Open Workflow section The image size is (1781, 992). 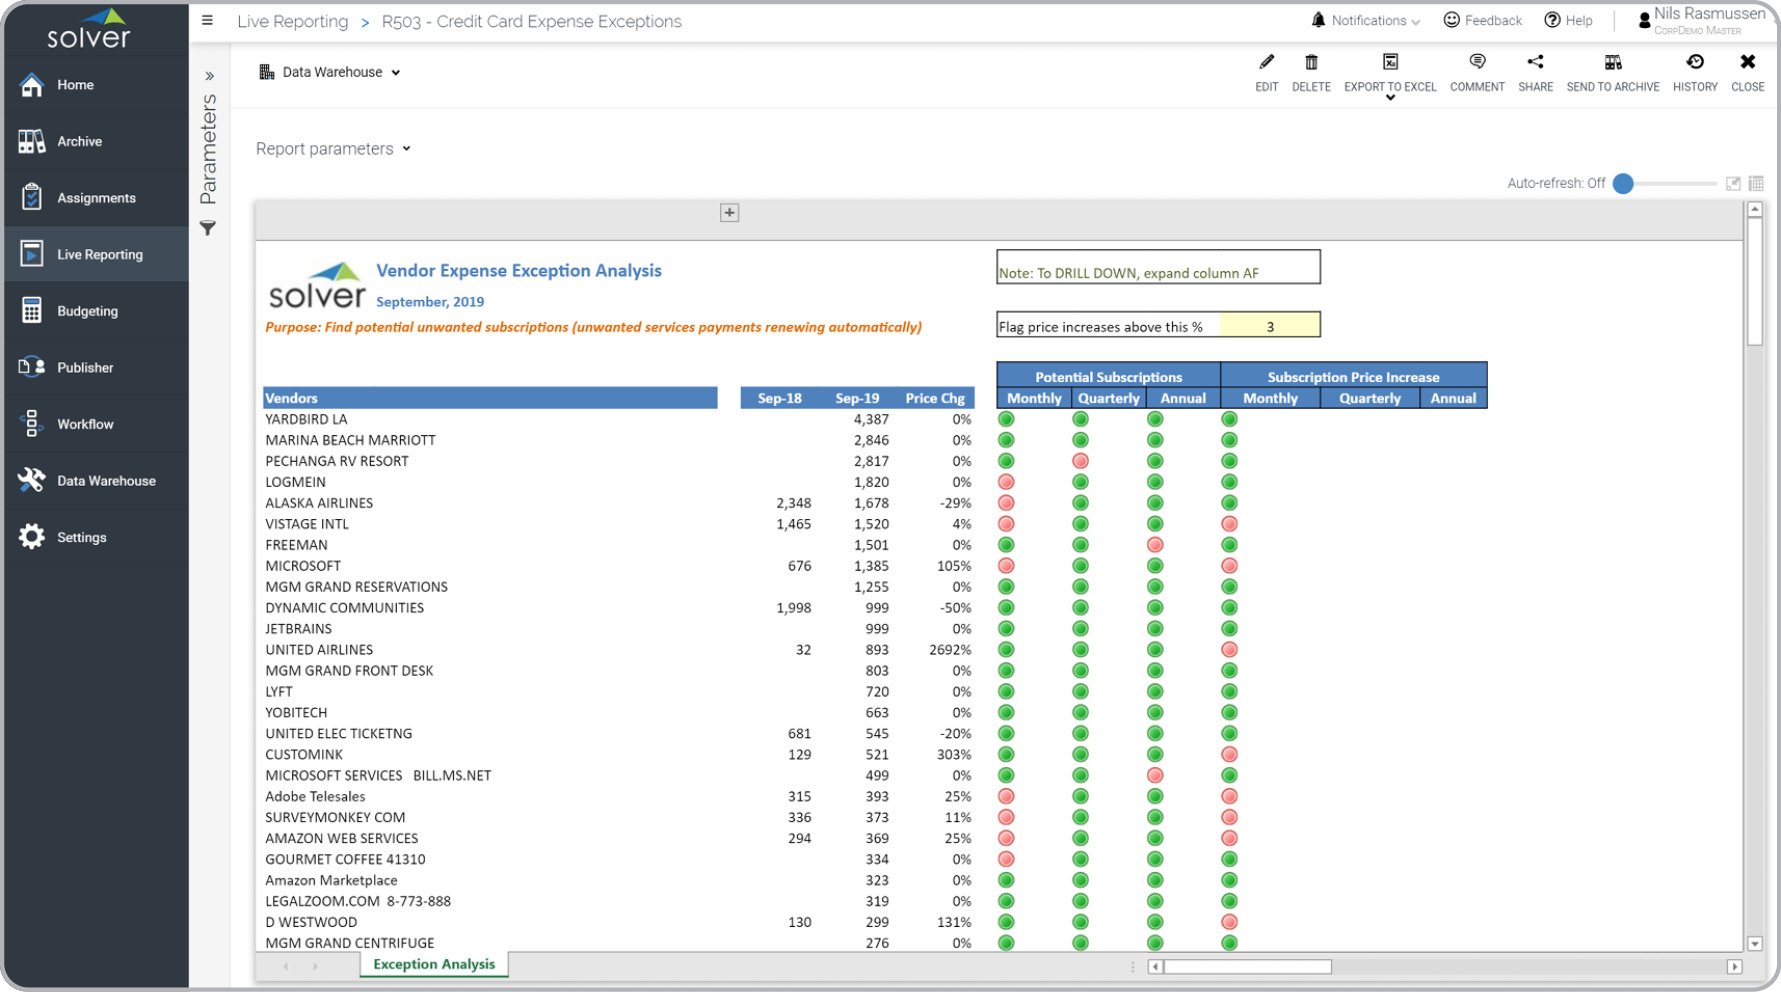tap(94, 424)
